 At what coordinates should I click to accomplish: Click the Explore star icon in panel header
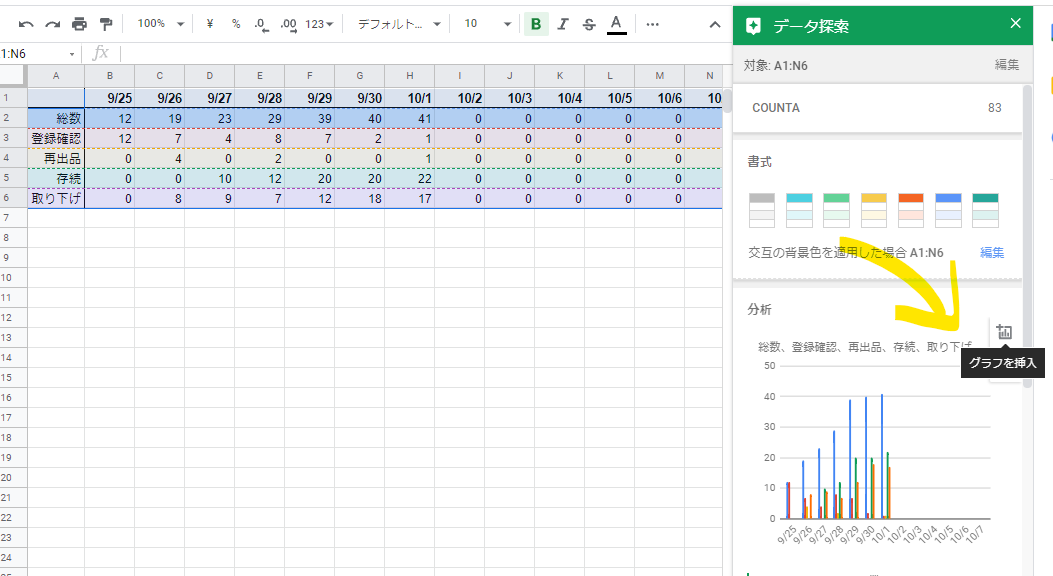[x=753, y=26]
